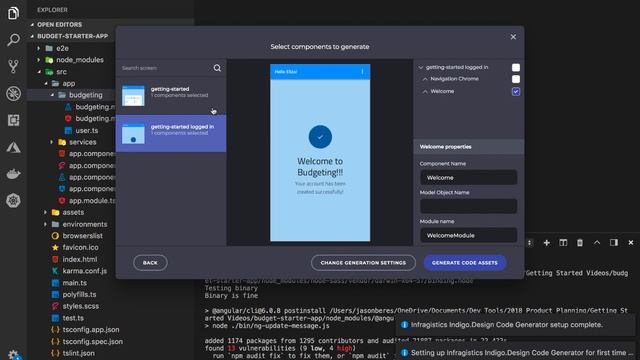640x360 pixels.
Task: Click Change Generation Settings
Action: (x=363, y=263)
